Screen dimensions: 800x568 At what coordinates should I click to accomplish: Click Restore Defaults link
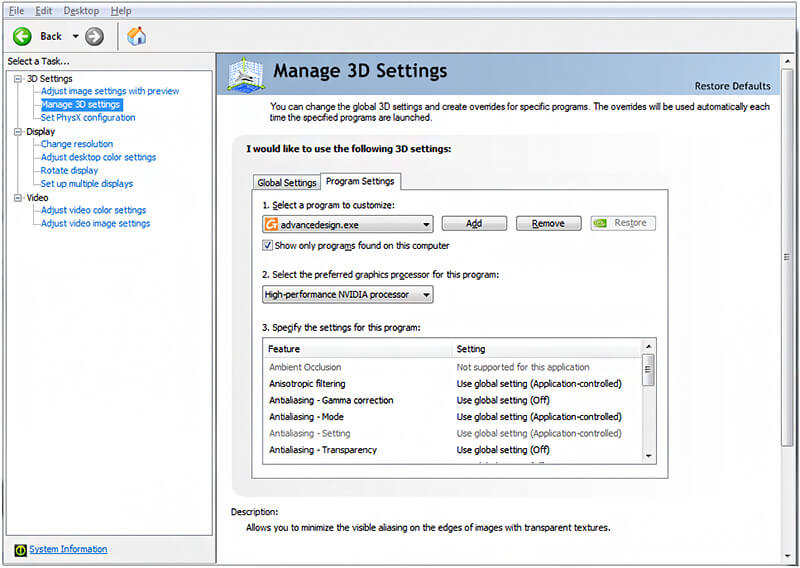tap(733, 86)
